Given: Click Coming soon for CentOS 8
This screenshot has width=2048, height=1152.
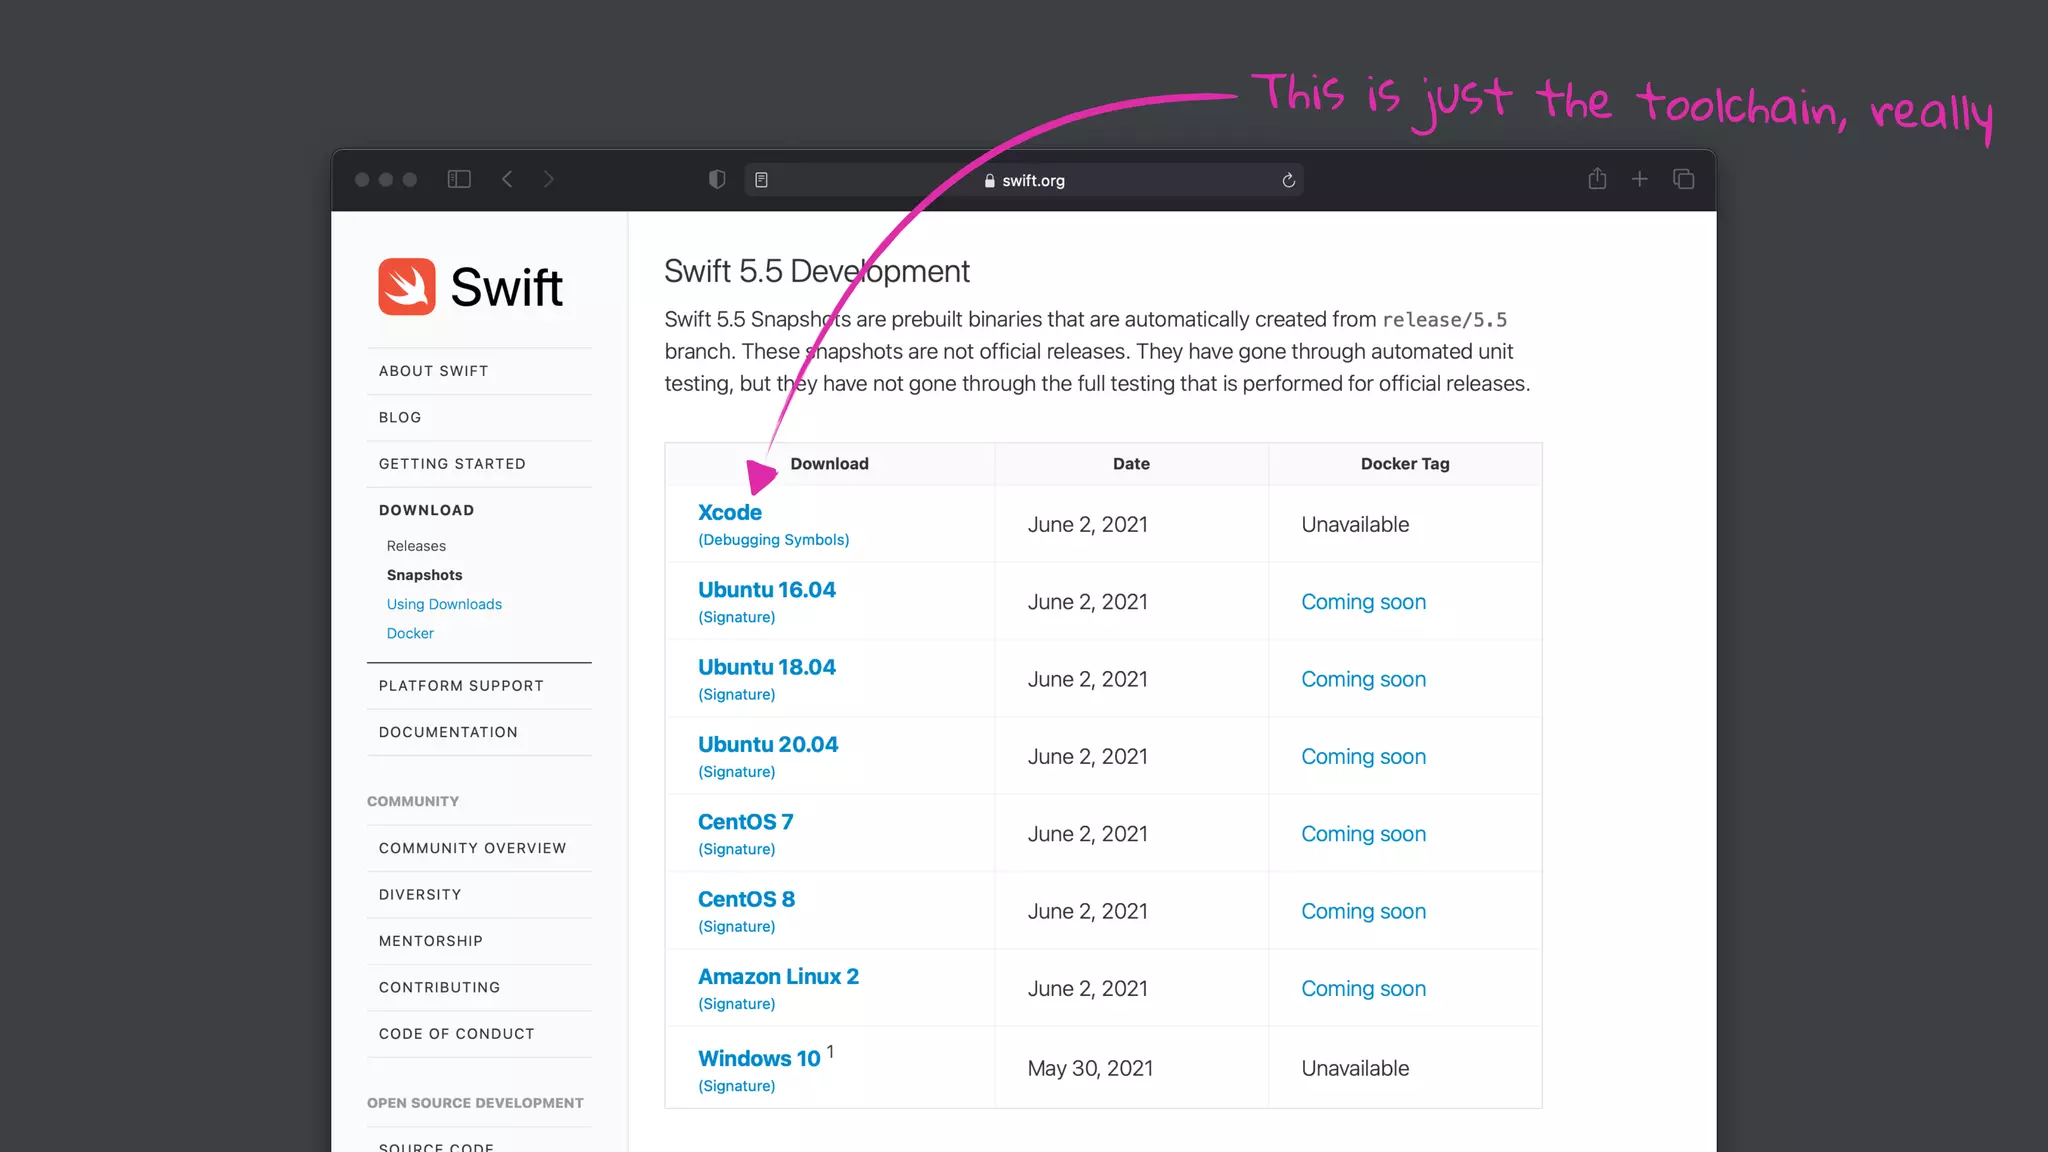Looking at the screenshot, I should (1363, 911).
